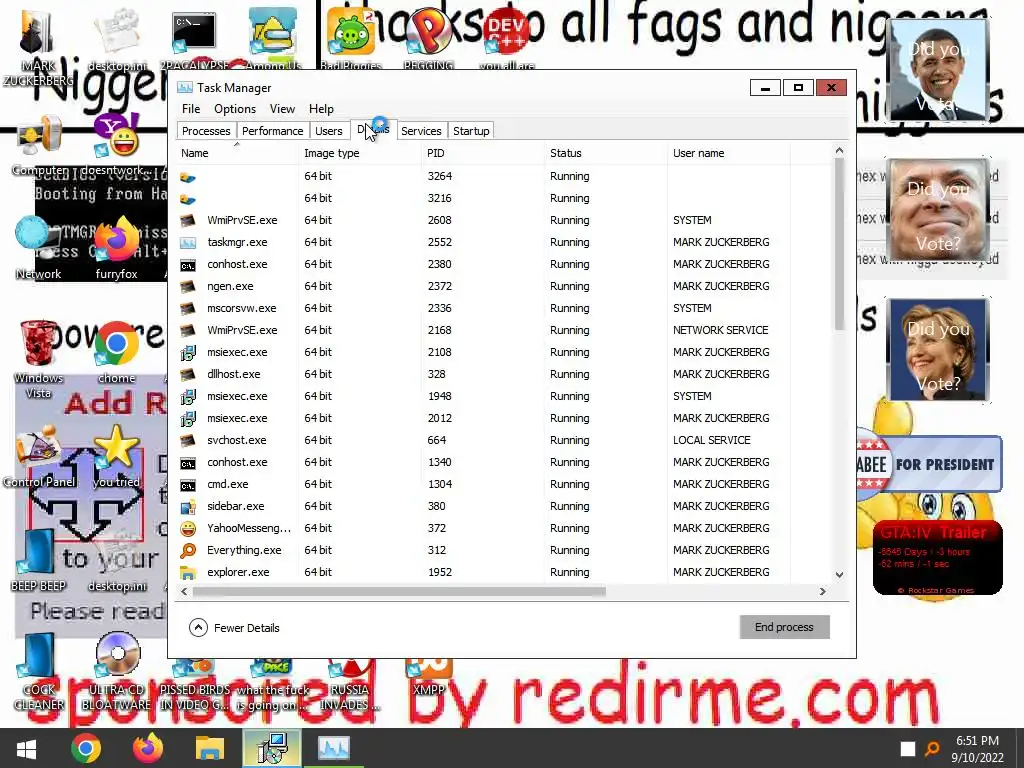
Task: Open Chrome from the taskbar
Action: (86, 748)
